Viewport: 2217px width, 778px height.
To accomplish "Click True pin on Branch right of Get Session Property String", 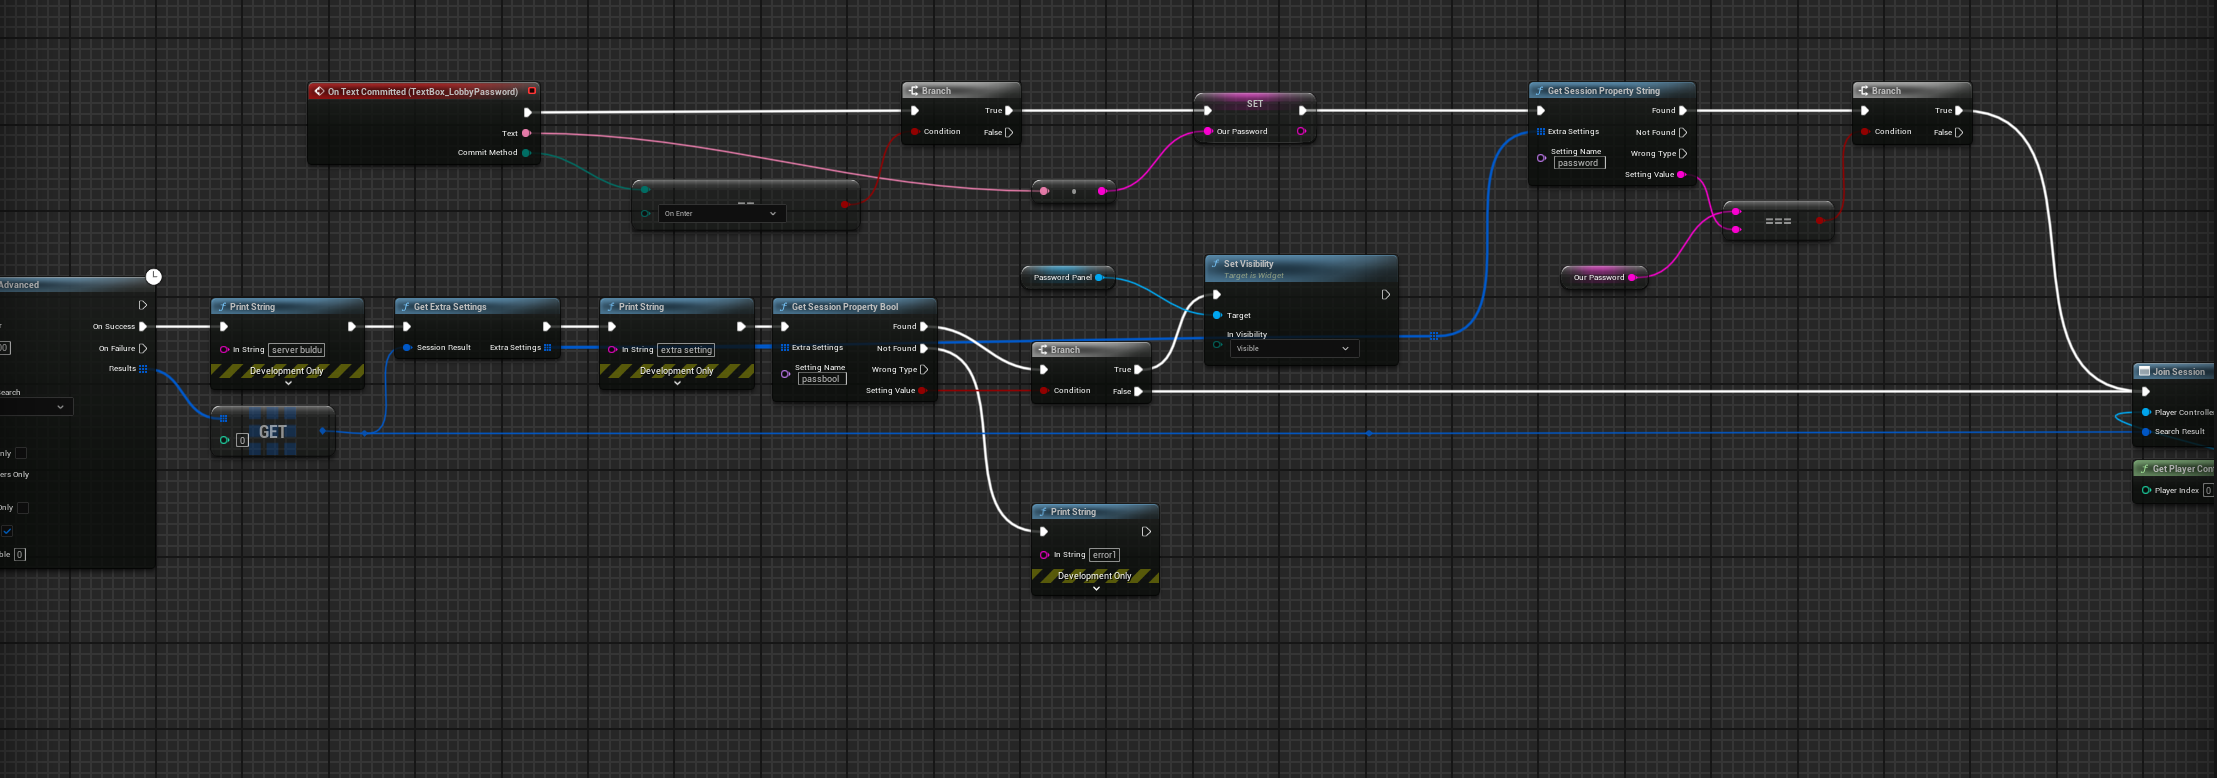I will coord(1958,111).
